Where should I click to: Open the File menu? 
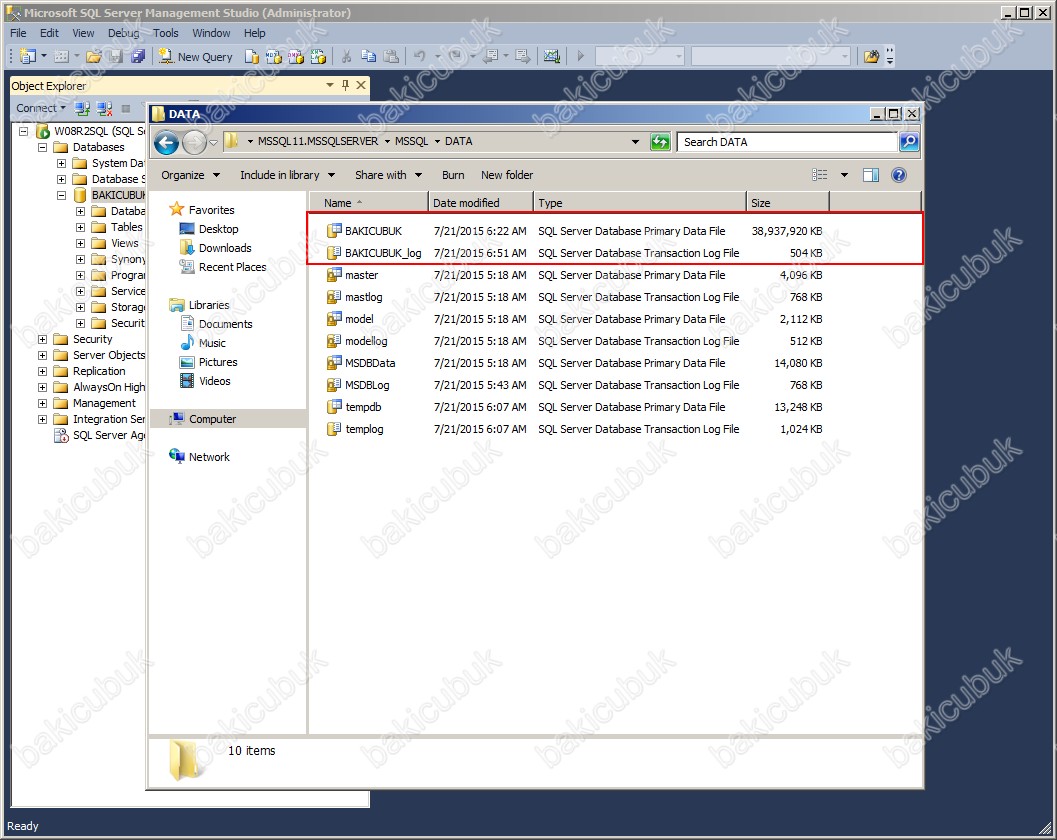click(x=18, y=33)
